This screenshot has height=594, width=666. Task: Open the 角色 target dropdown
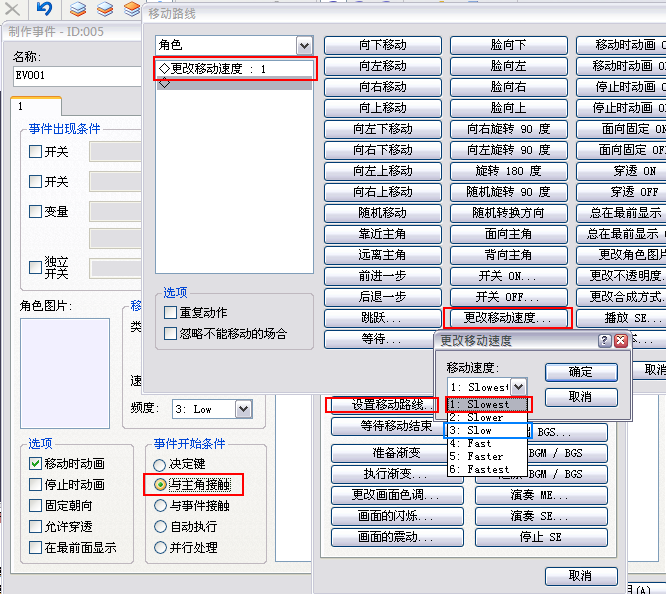(x=304, y=45)
